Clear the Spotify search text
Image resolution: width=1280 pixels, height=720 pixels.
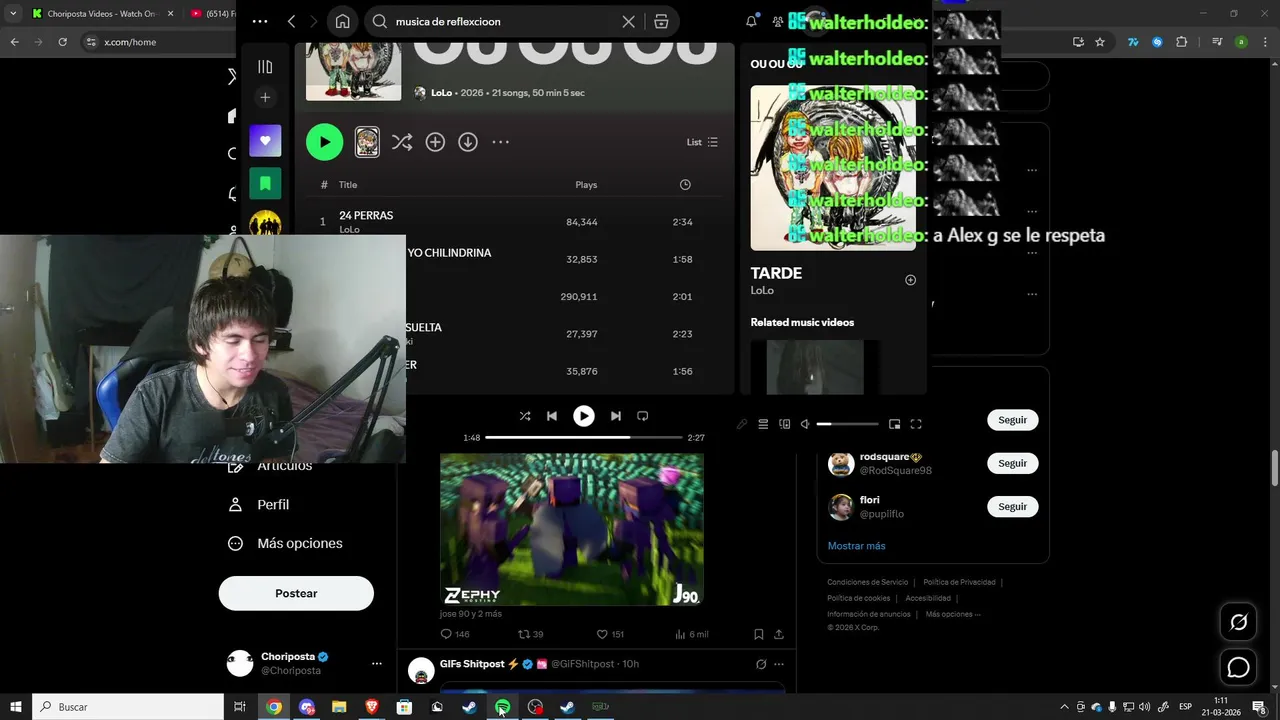pos(628,21)
